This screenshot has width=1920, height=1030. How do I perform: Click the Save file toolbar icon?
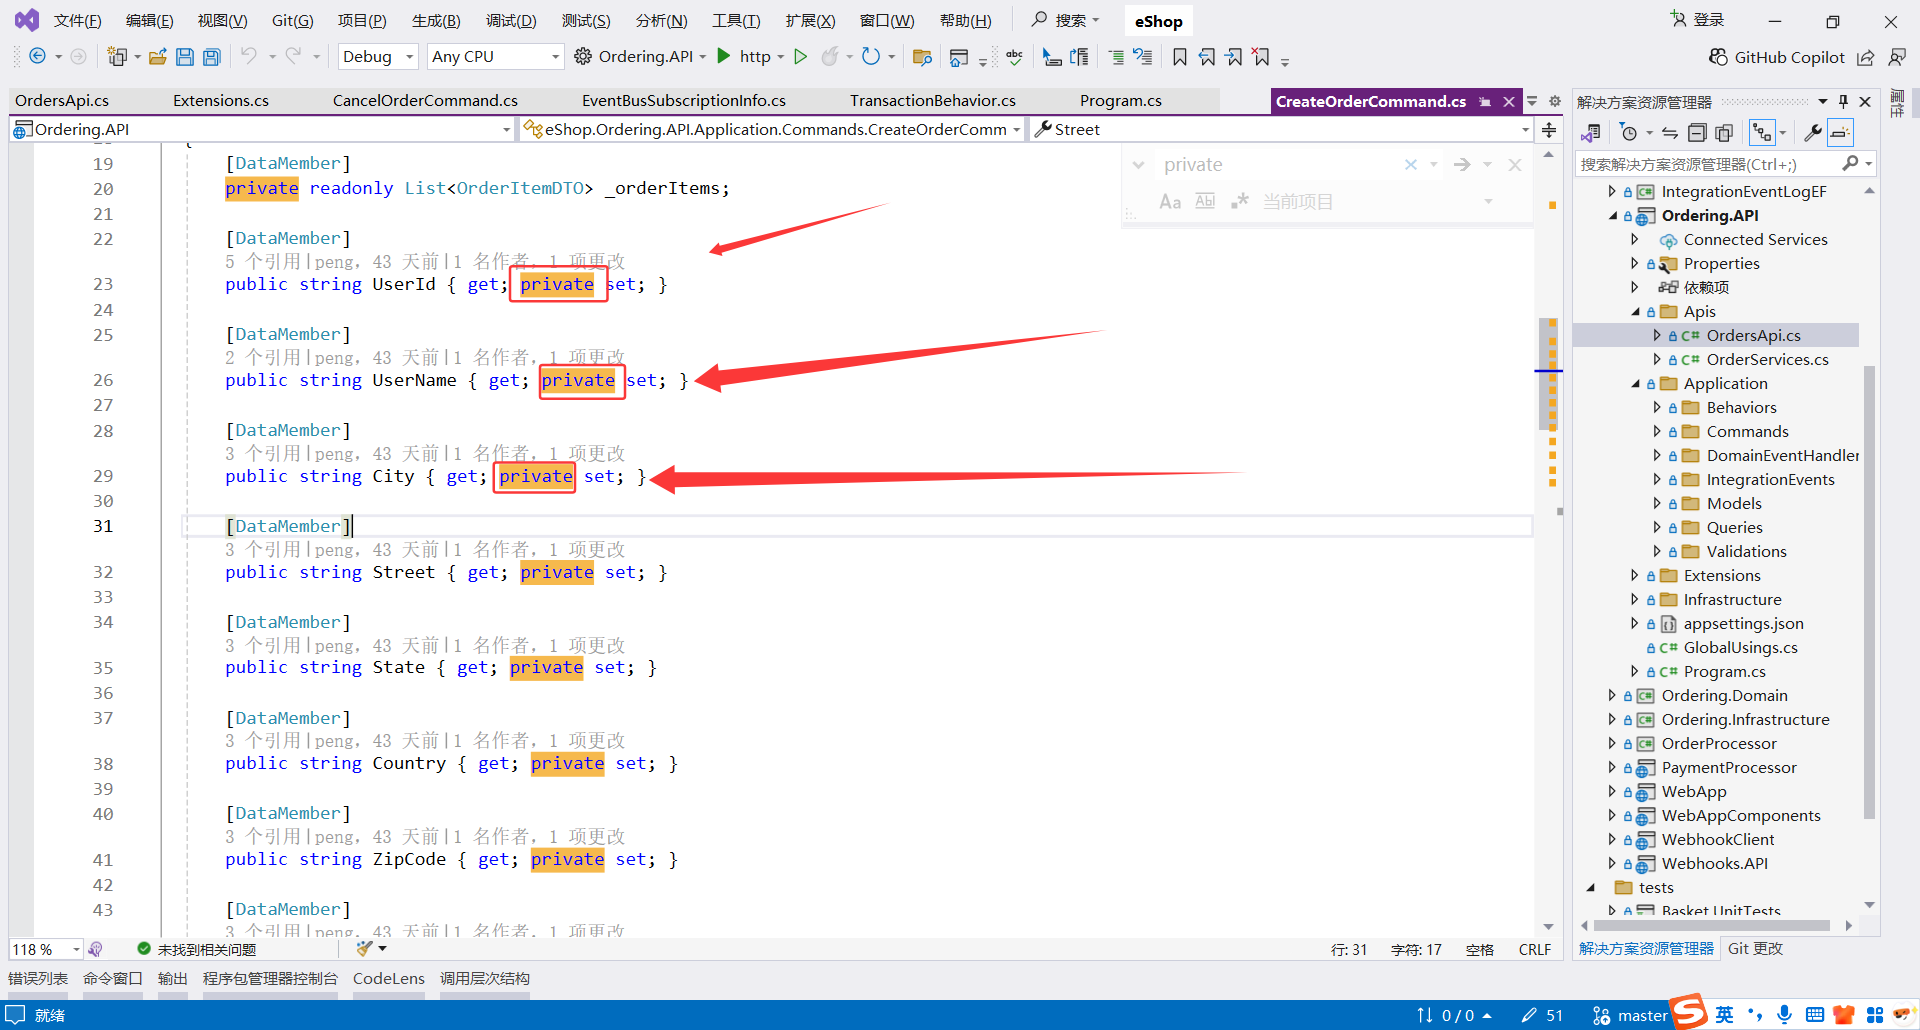click(x=185, y=57)
